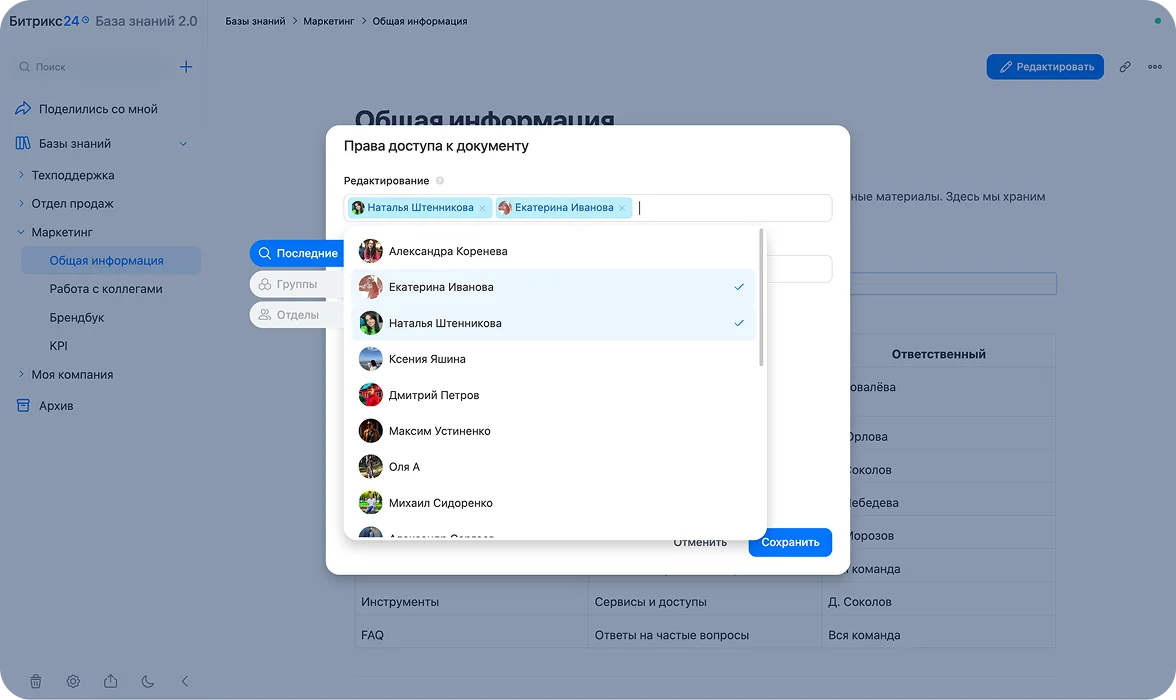The height and width of the screenshot is (700, 1176).
Task: Switch to the Группы tab
Action: coord(296,284)
